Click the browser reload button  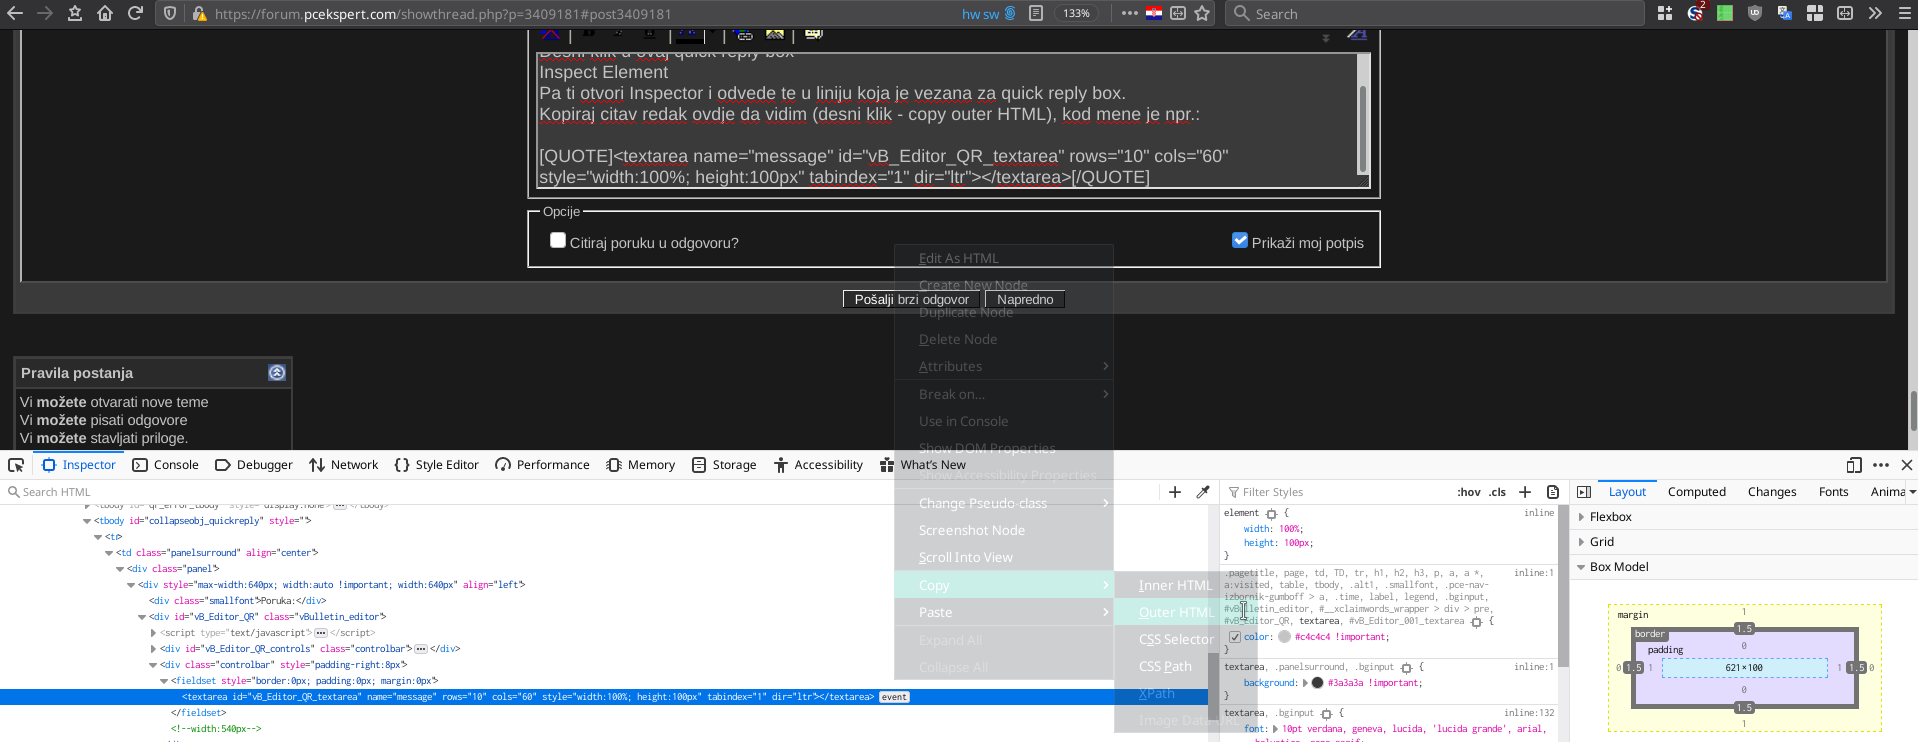coord(135,14)
